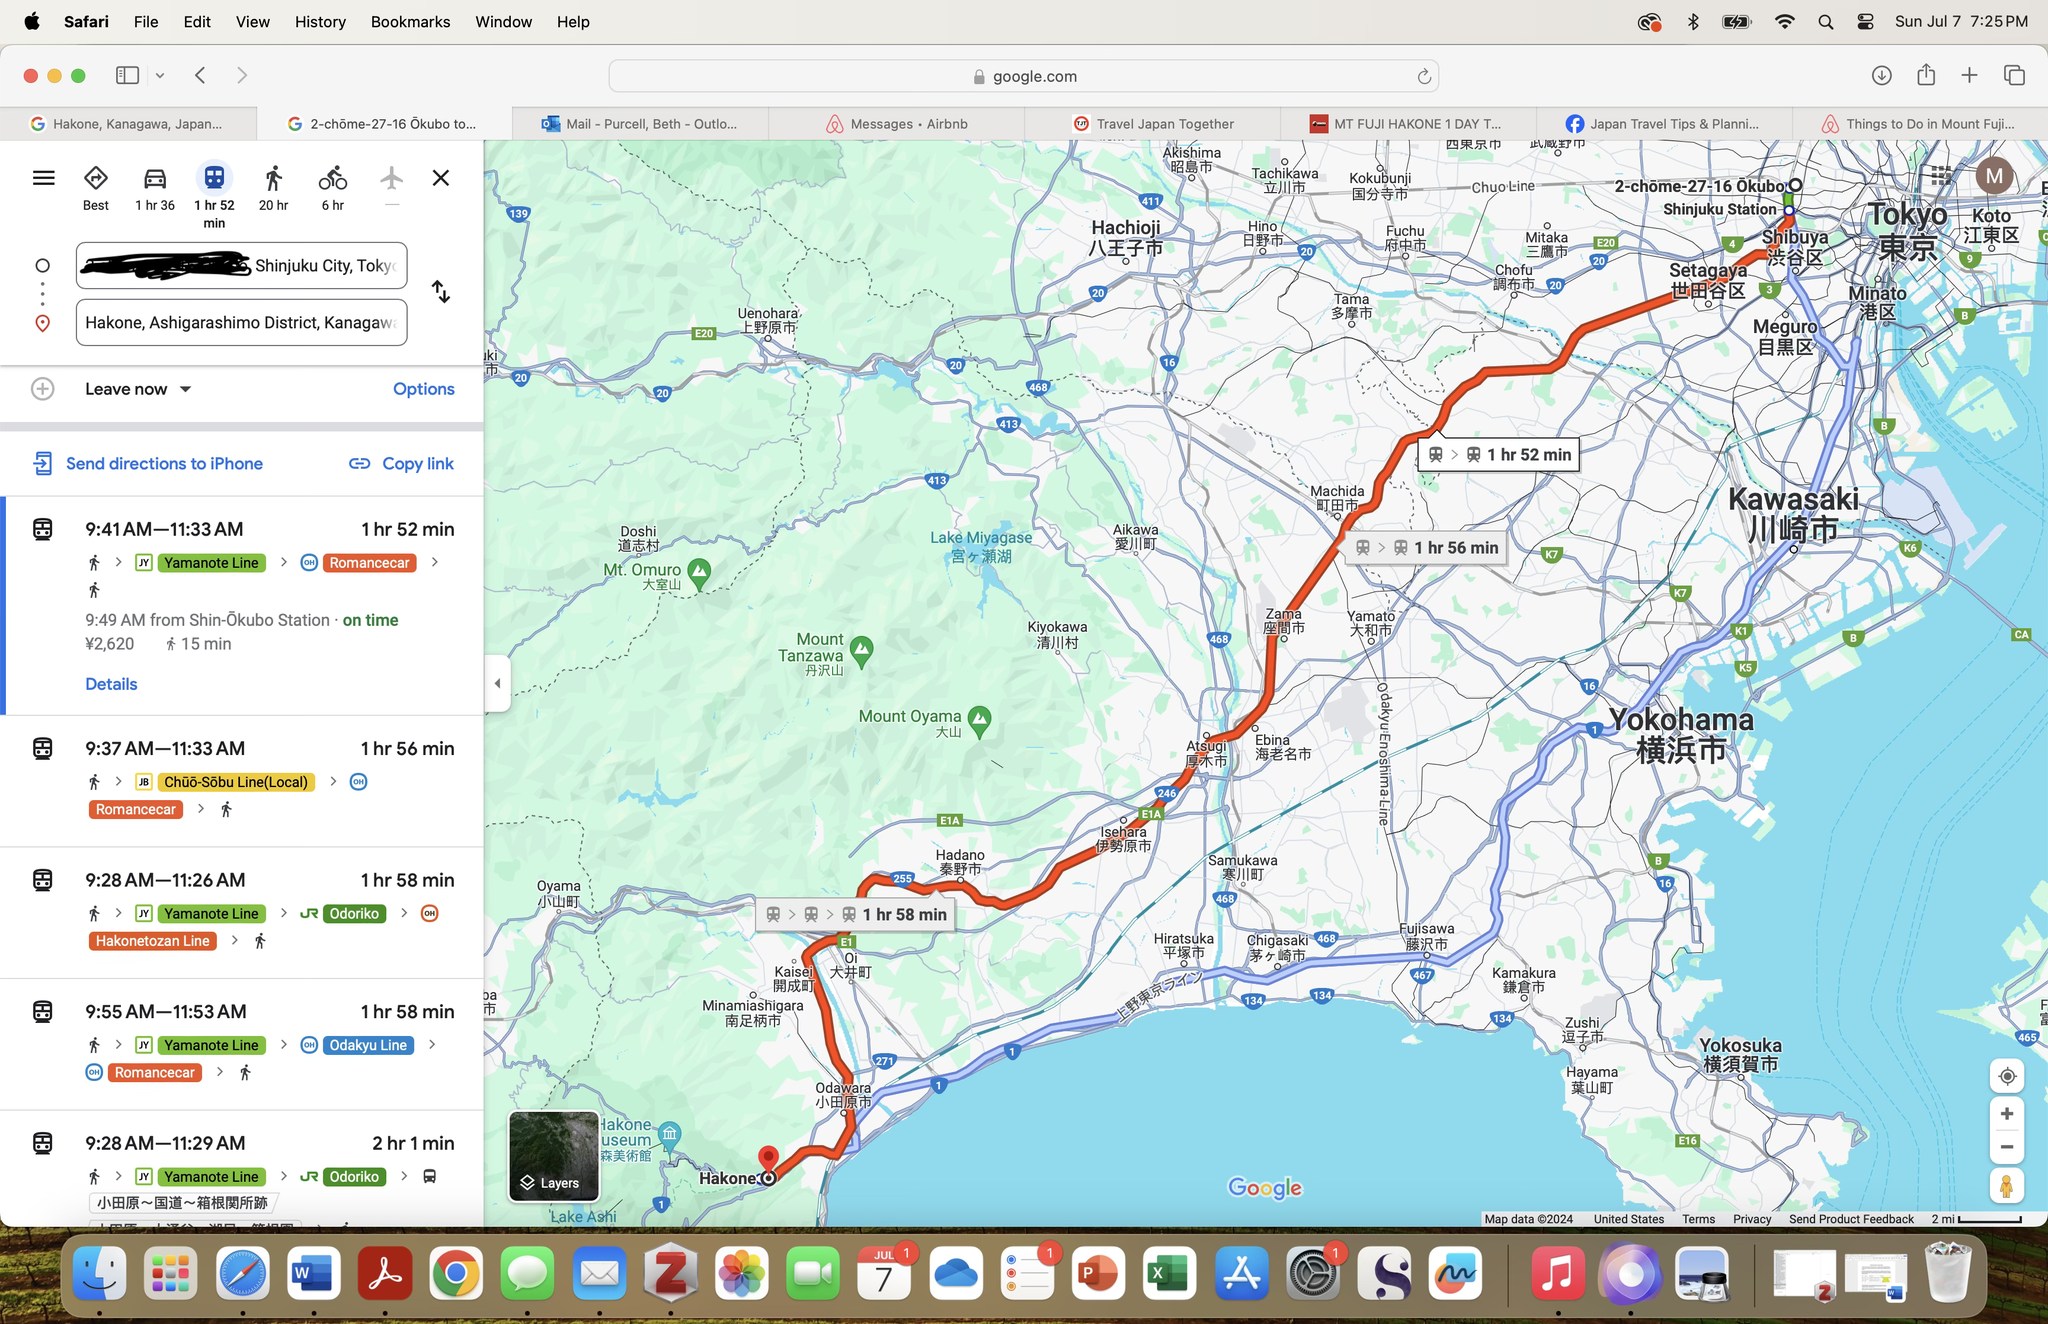Click the 1 hr 52 min route label on map

click(x=1498, y=455)
